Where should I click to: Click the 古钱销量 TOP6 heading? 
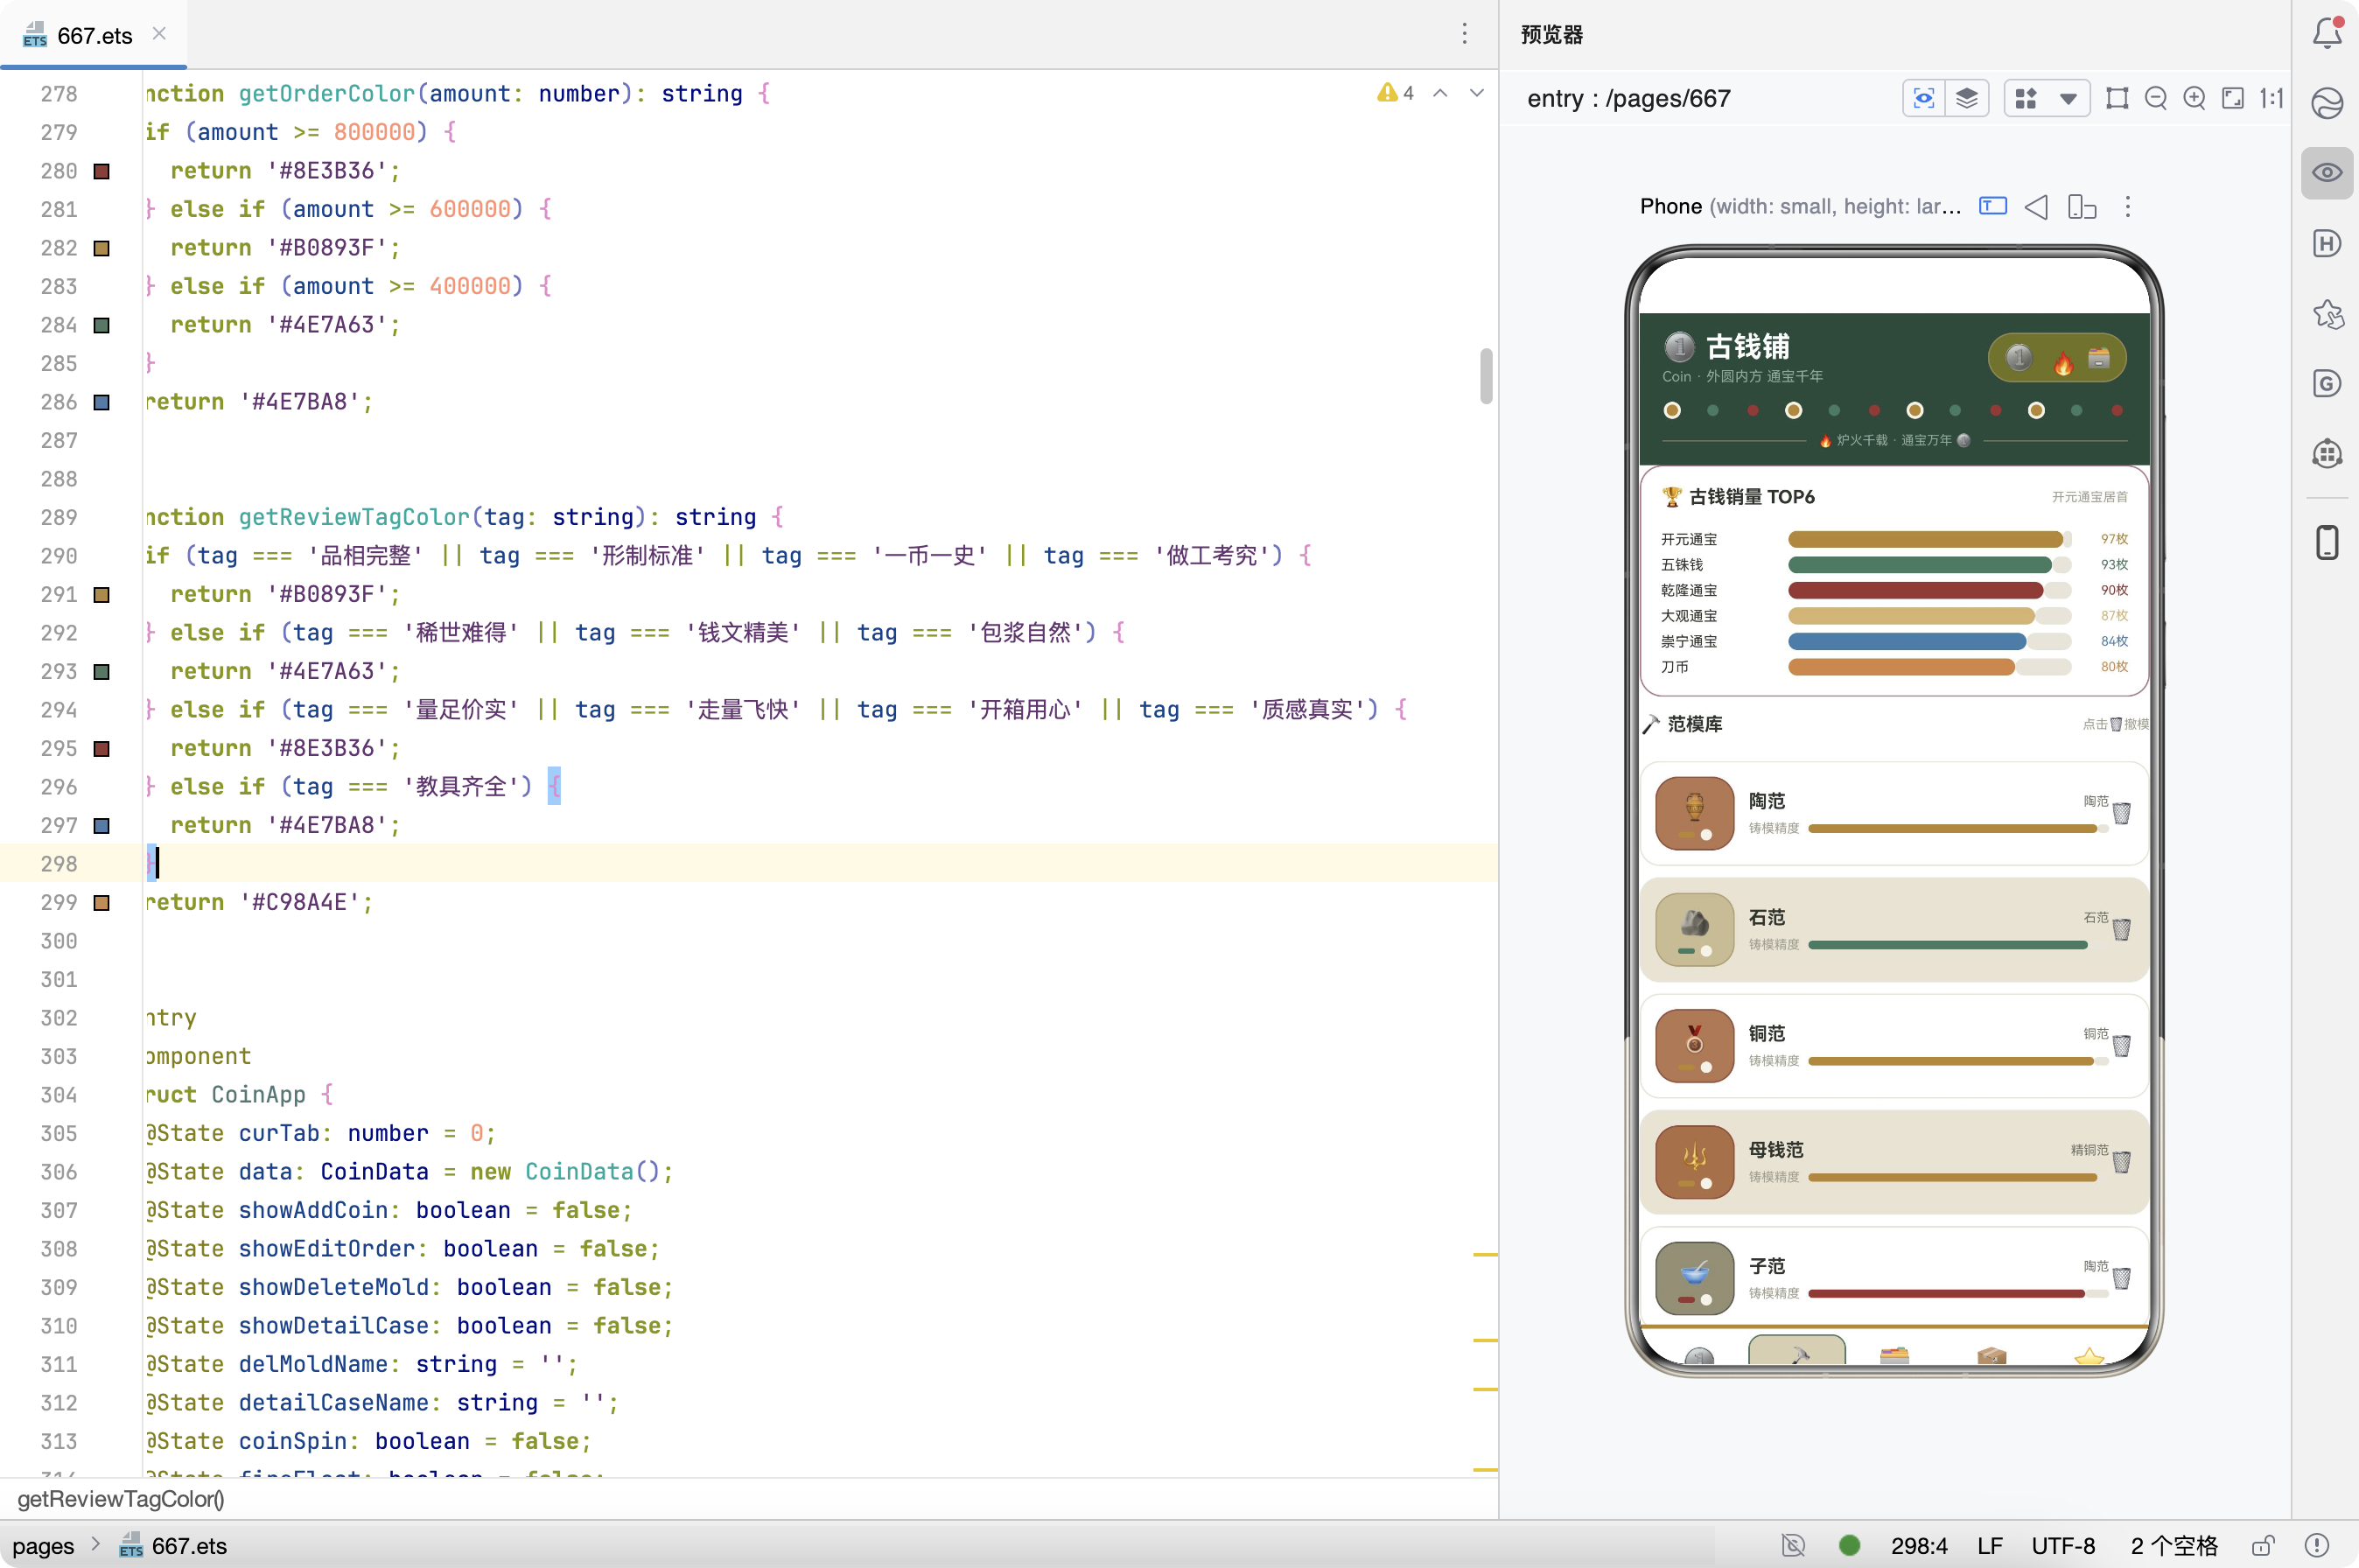pyautogui.click(x=1751, y=497)
